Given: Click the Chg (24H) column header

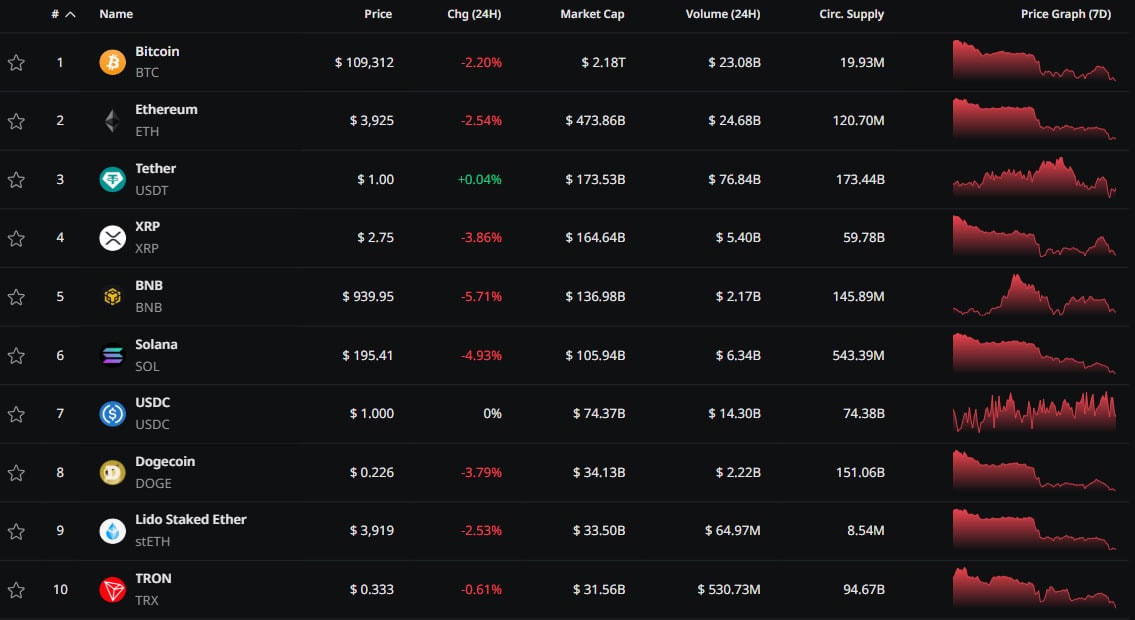Looking at the screenshot, I should (474, 14).
